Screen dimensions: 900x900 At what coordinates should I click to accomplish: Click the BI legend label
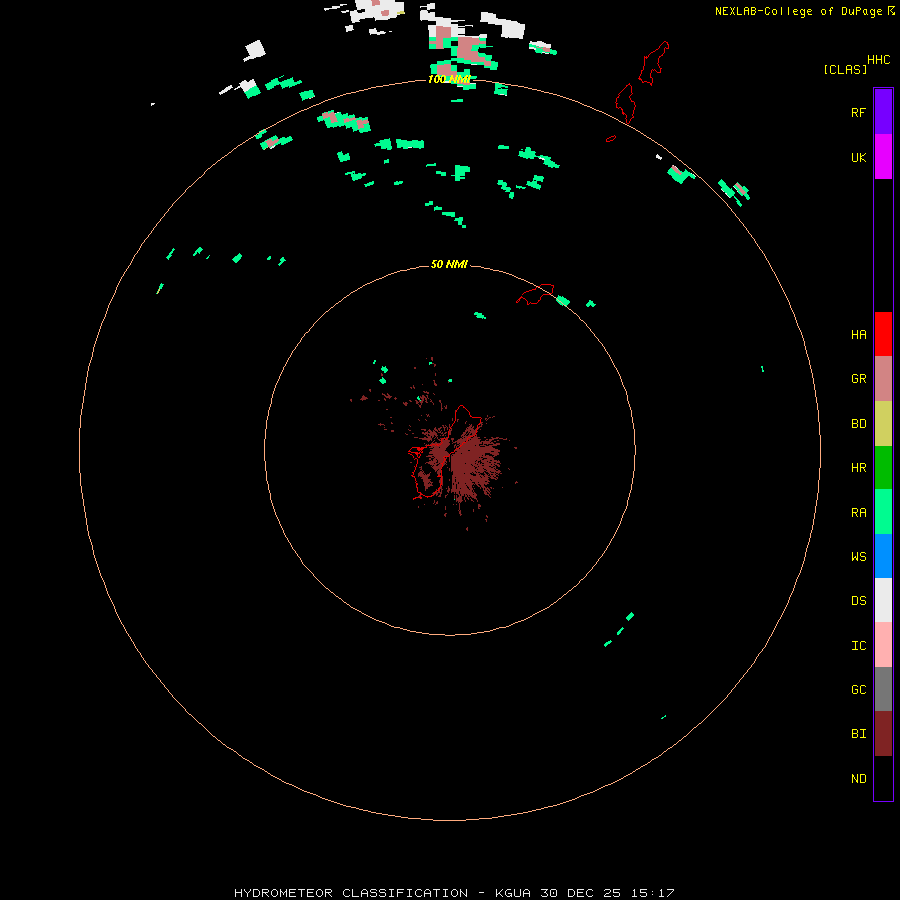tap(858, 734)
